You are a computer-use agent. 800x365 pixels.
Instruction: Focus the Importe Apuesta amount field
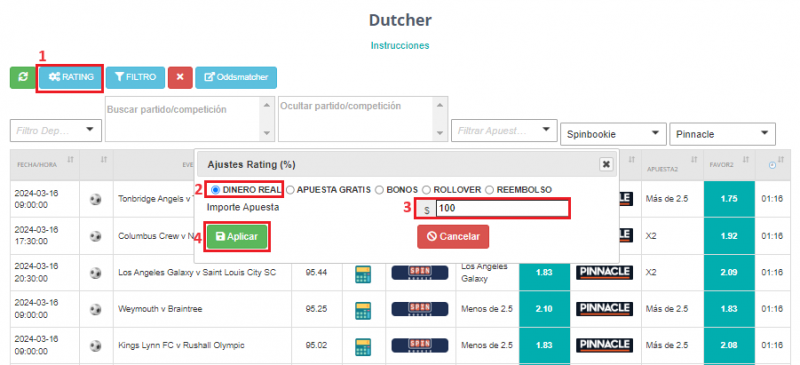(502, 209)
